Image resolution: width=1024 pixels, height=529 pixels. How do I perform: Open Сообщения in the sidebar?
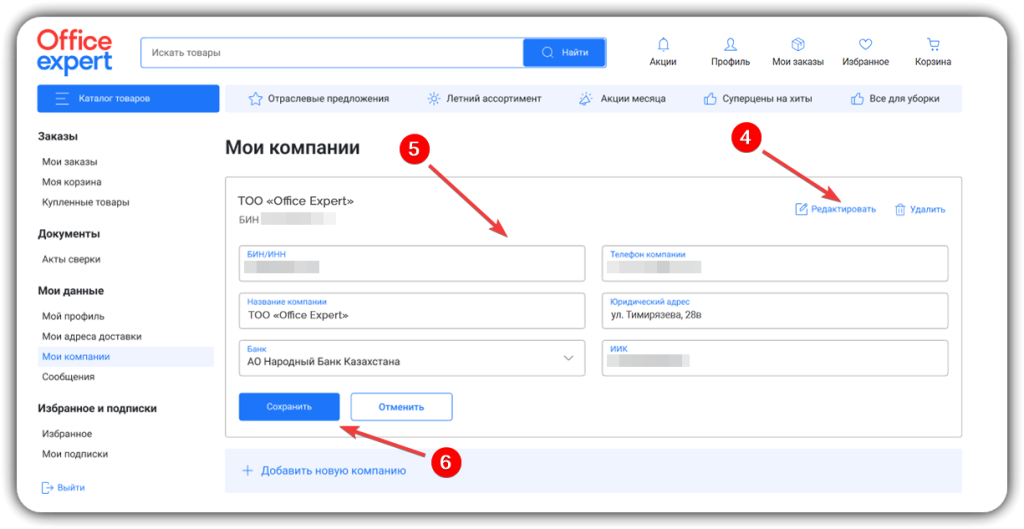pos(68,377)
